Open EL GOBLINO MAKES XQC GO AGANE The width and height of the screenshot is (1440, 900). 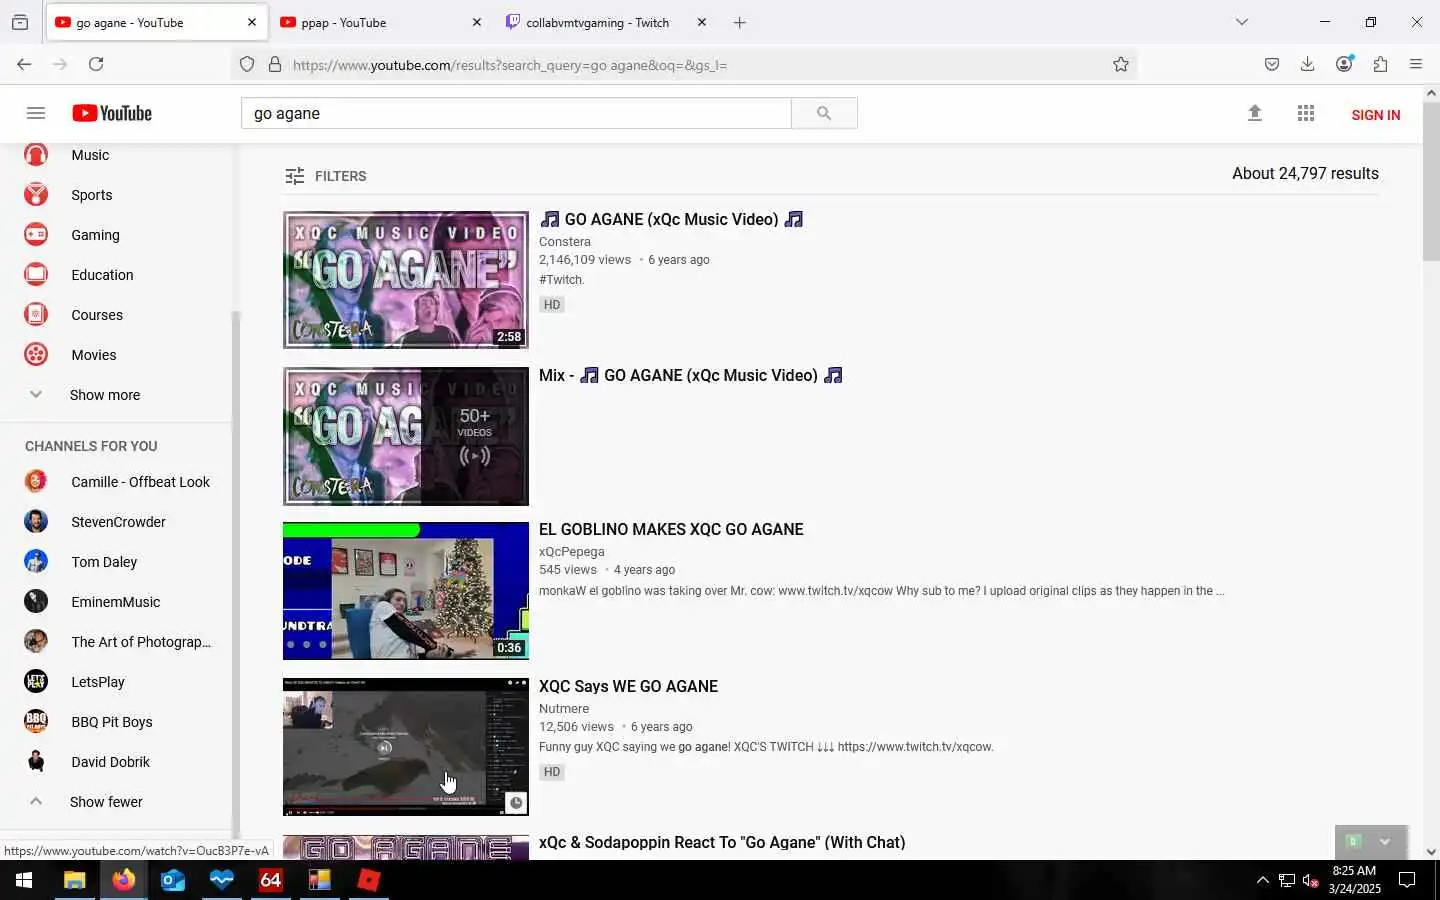pyautogui.click(x=671, y=530)
